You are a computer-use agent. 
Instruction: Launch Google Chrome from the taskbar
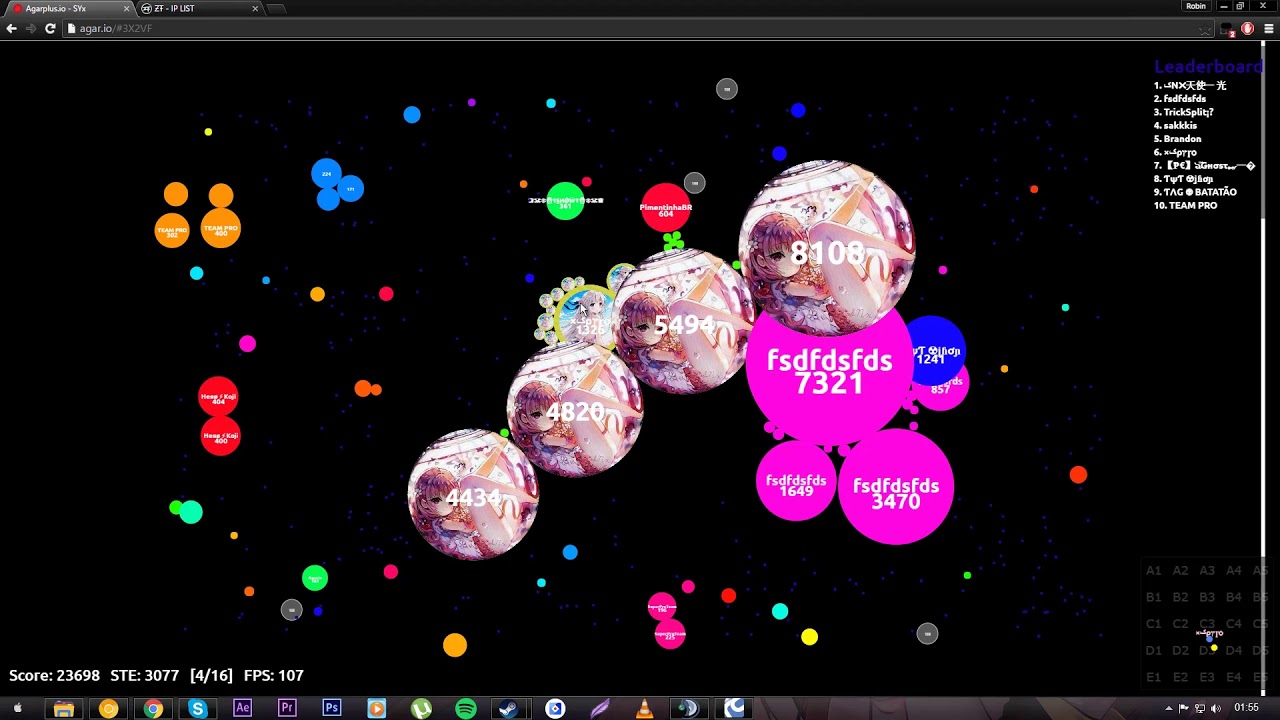153,708
